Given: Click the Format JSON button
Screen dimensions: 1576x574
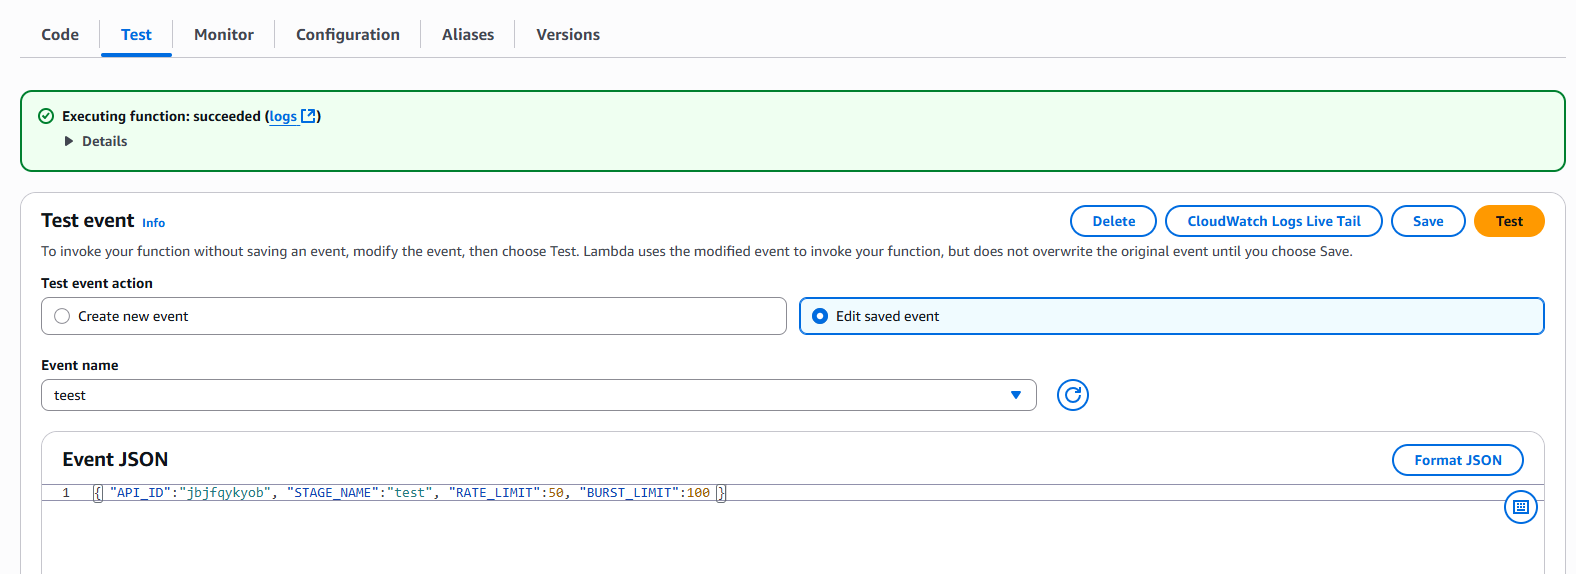Looking at the screenshot, I should (1458, 460).
